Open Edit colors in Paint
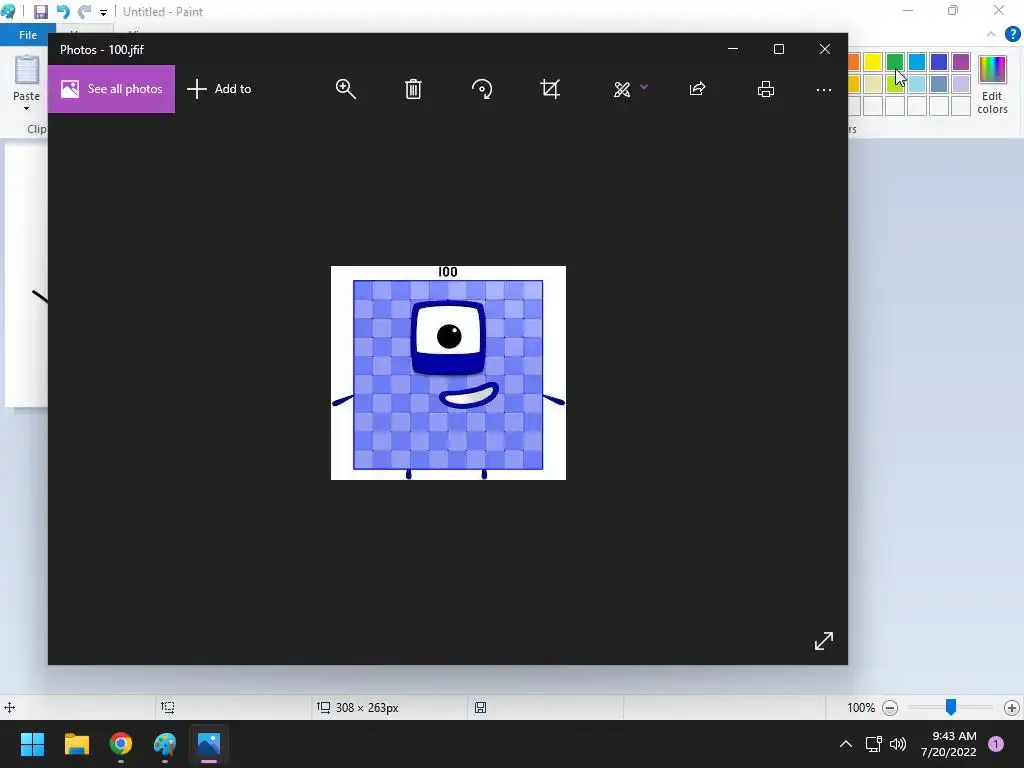Image resolution: width=1024 pixels, height=768 pixels. point(993,85)
